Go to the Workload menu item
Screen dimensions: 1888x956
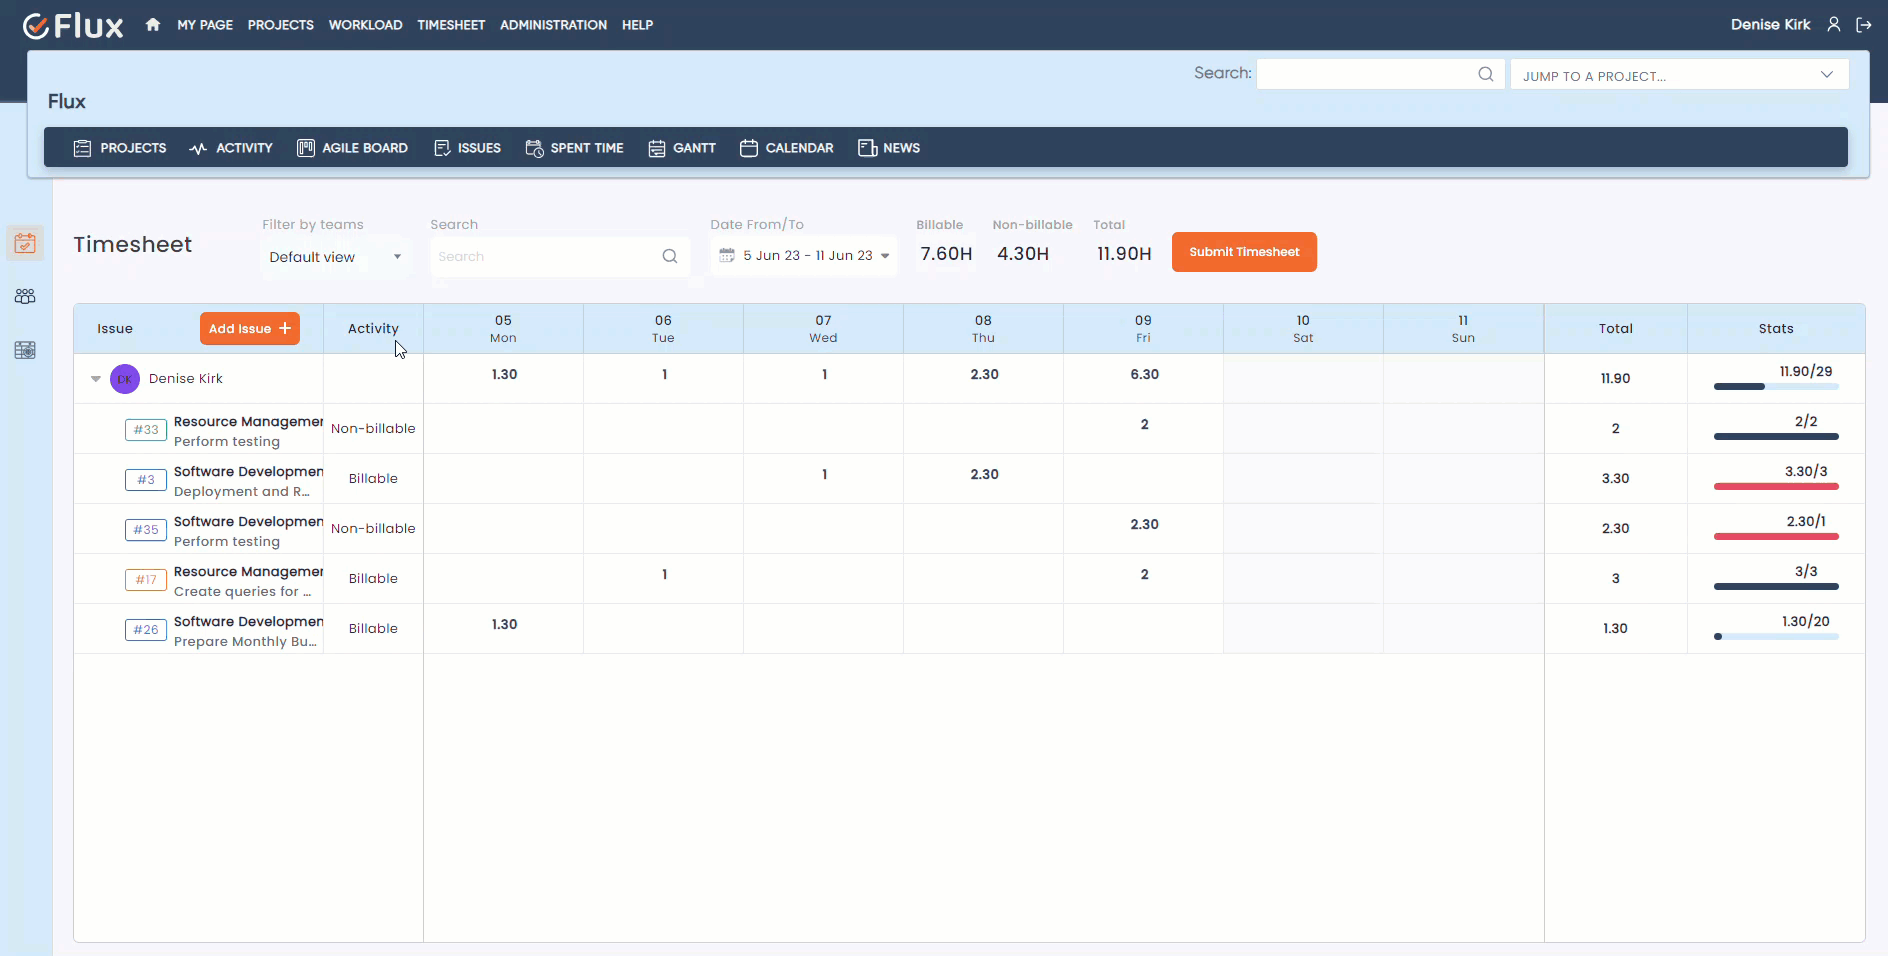pyautogui.click(x=365, y=25)
